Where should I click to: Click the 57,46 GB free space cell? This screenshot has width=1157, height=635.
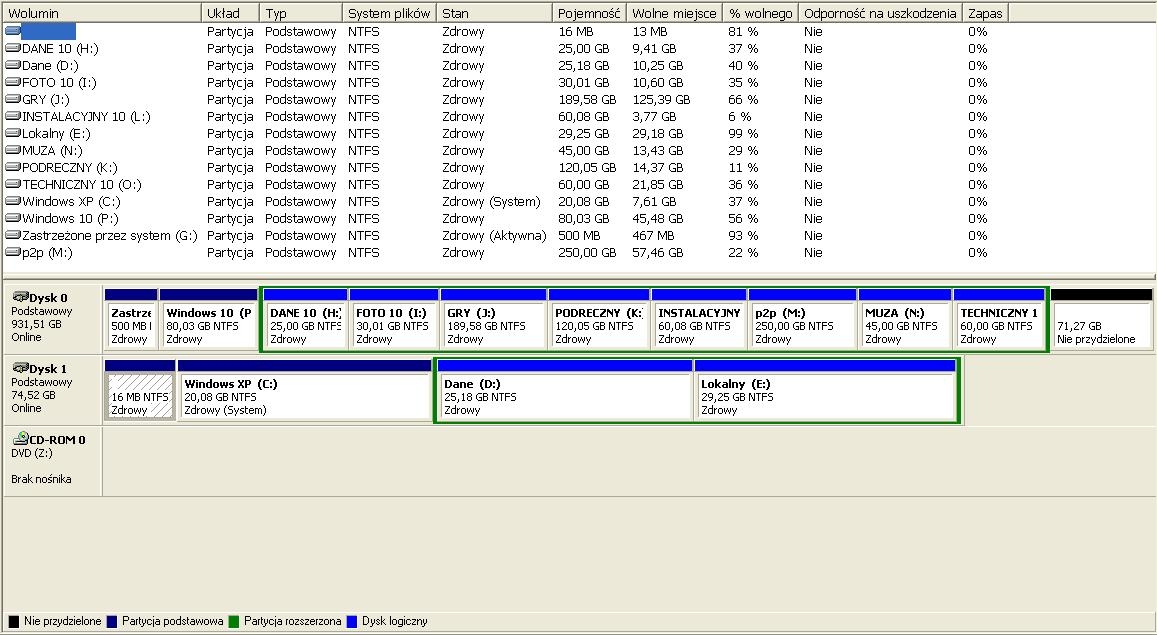657,252
